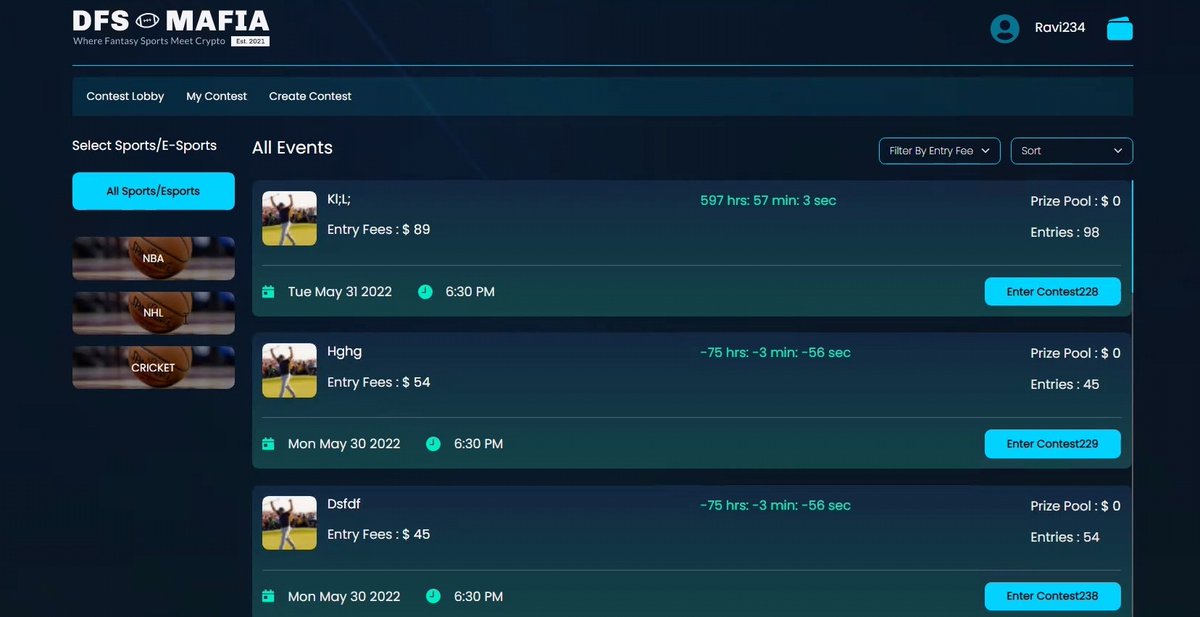The width and height of the screenshot is (1200, 617).
Task: Open Create Contest tab
Action: tap(310, 96)
